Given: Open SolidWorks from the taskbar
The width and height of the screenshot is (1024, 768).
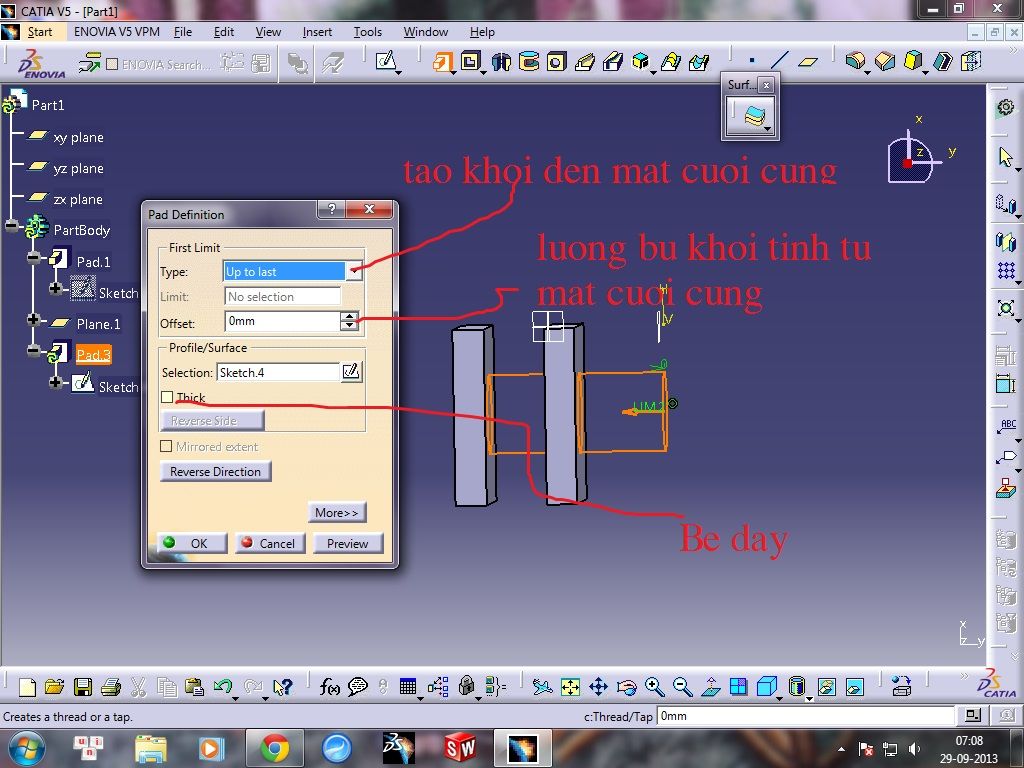Looking at the screenshot, I should 459,748.
